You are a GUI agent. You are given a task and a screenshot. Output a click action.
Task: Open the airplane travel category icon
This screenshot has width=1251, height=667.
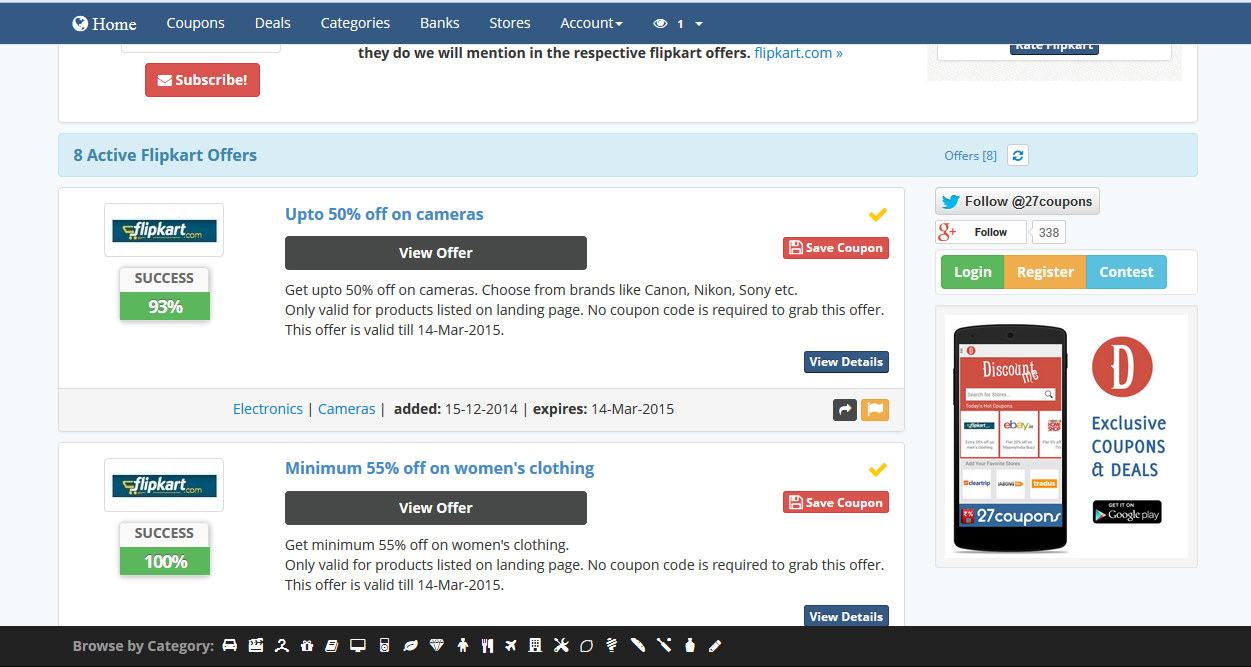(511, 645)
